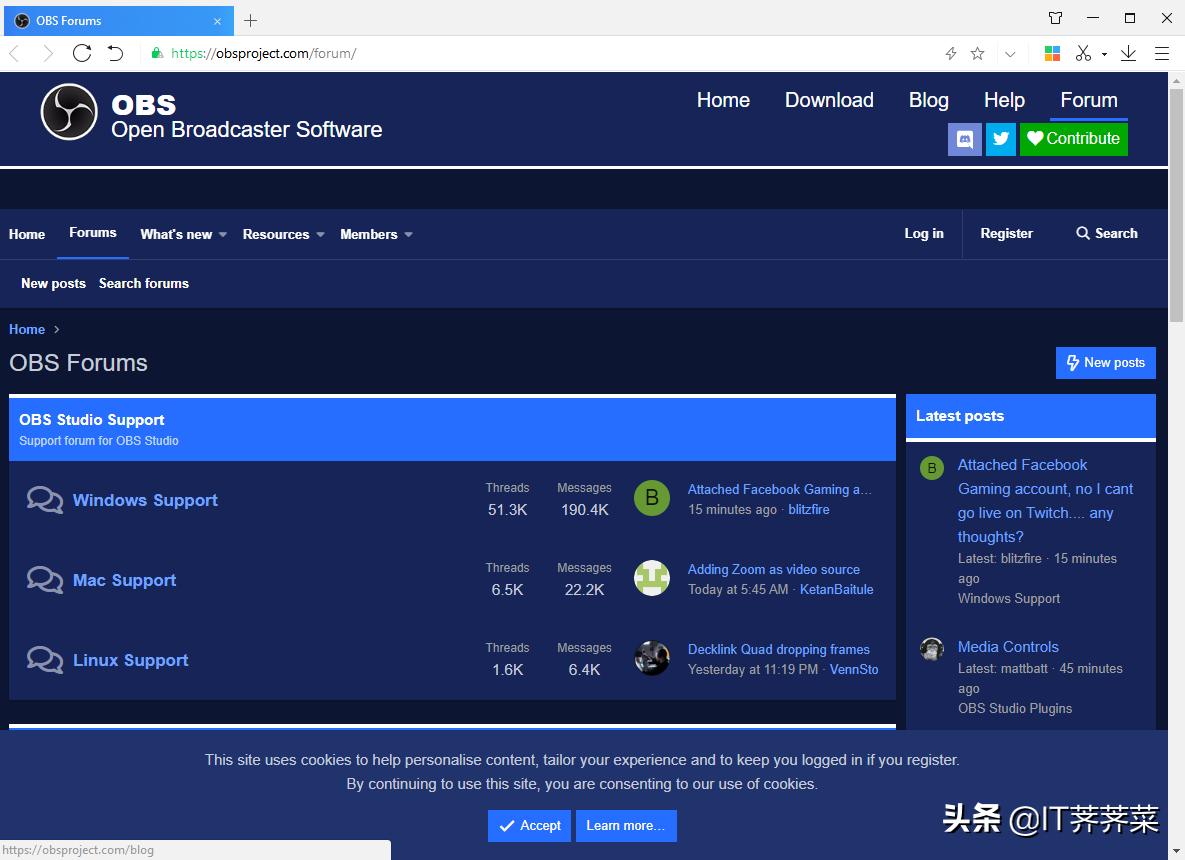Open the Discord icon button
This screenshot has height=860, width=1185.
(x=964, y=139)
